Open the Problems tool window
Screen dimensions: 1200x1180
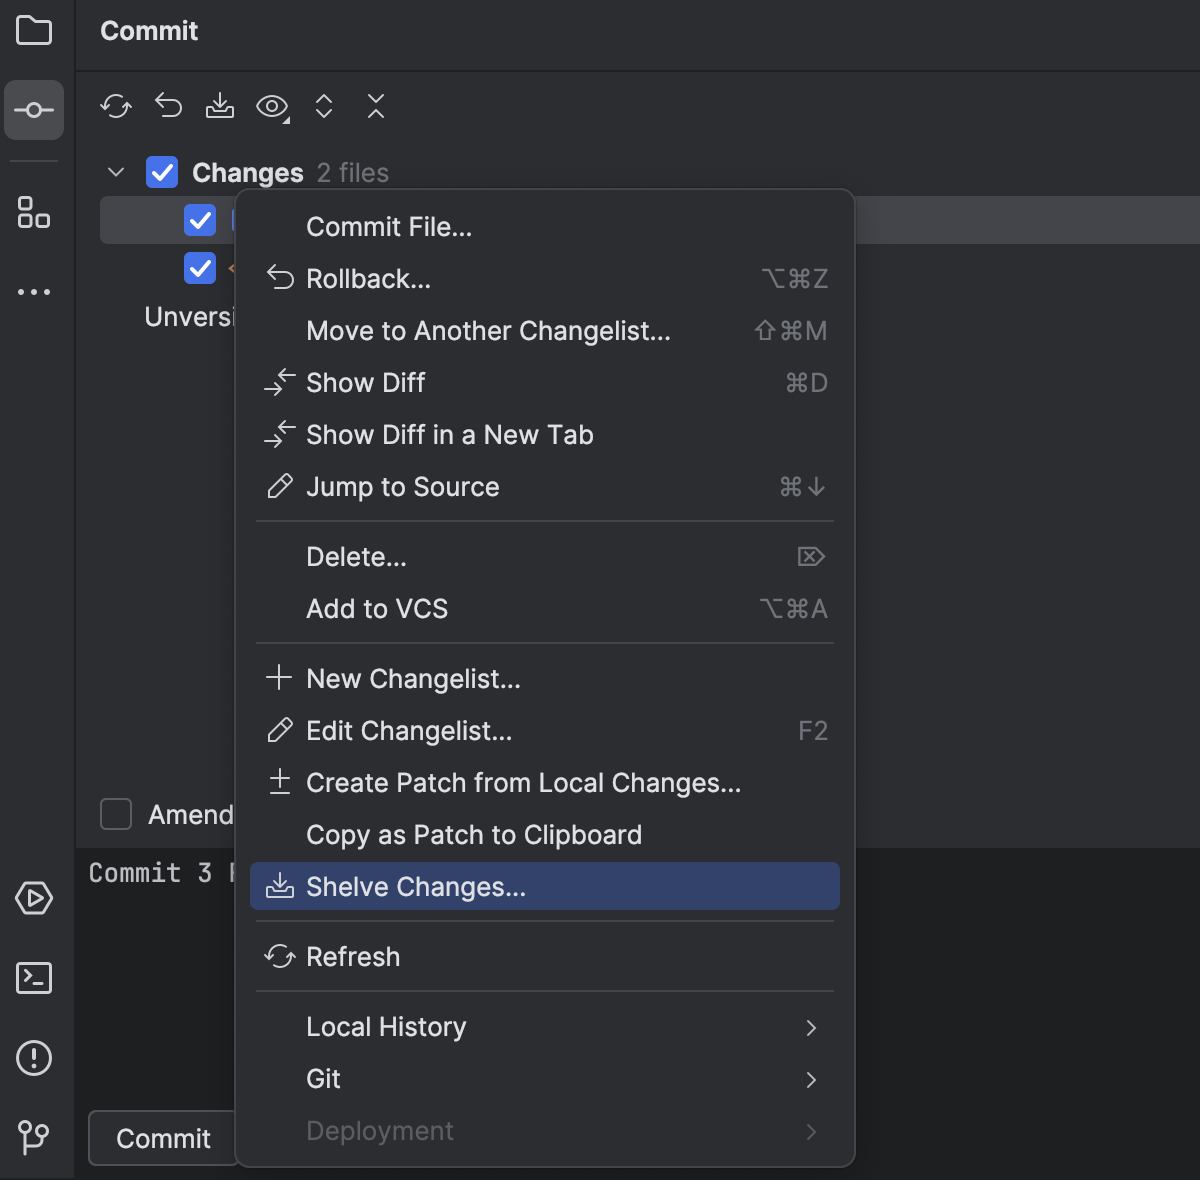coord(34,1058)
